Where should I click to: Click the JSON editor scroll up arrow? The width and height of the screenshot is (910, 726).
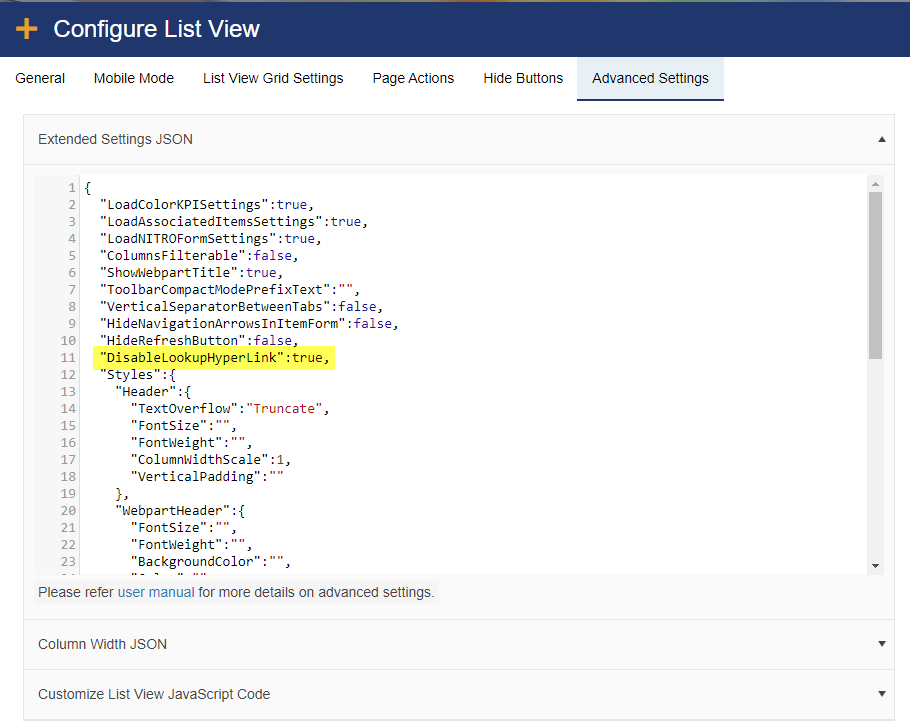[875, 184]
